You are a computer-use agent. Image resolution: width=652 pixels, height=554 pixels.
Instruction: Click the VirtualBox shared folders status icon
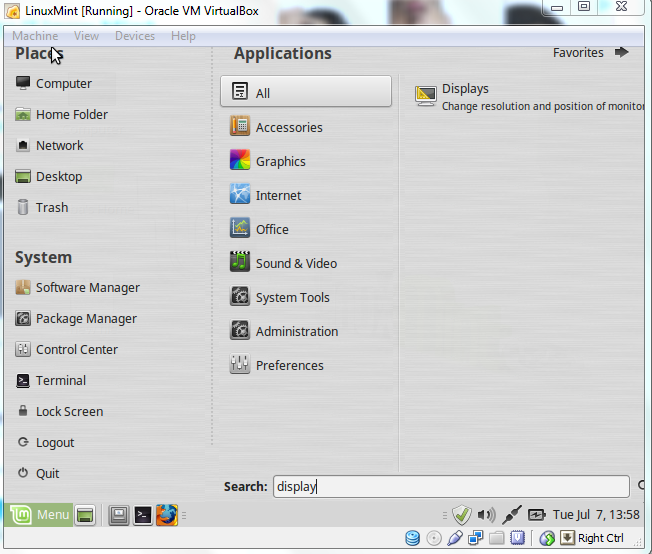[496, 538]
